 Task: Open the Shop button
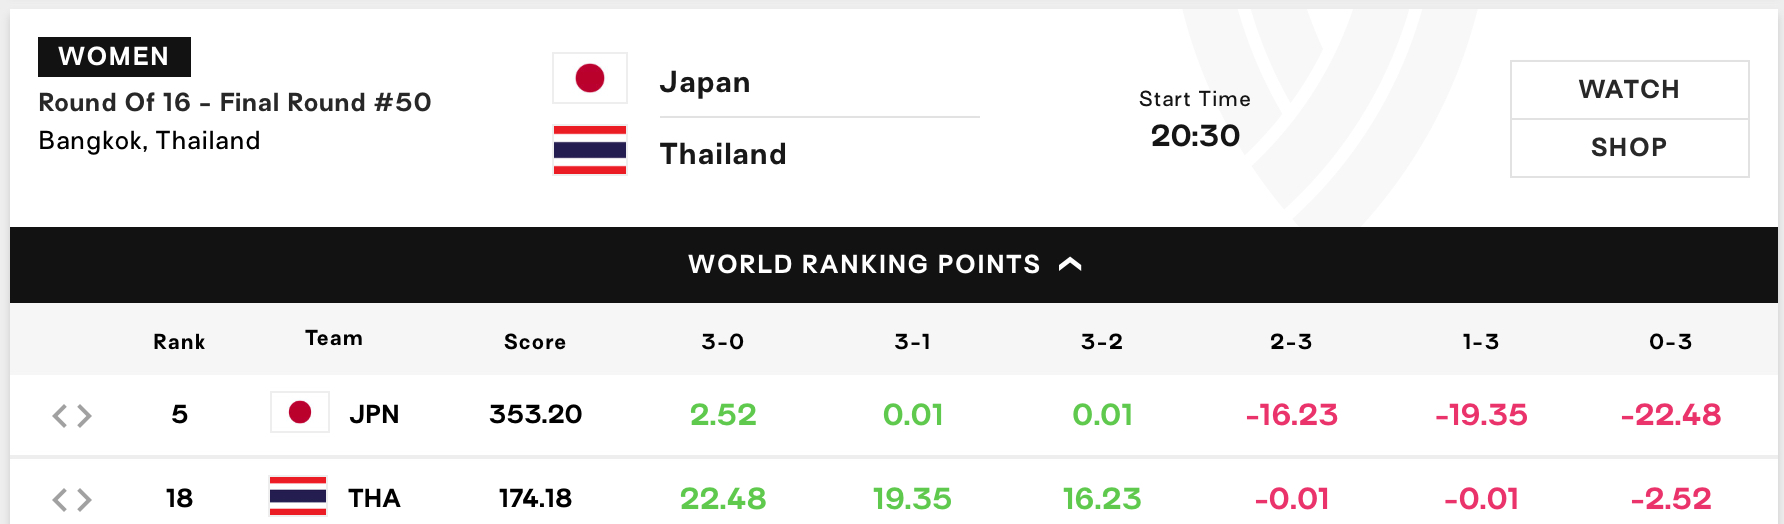pos(1629,148)
